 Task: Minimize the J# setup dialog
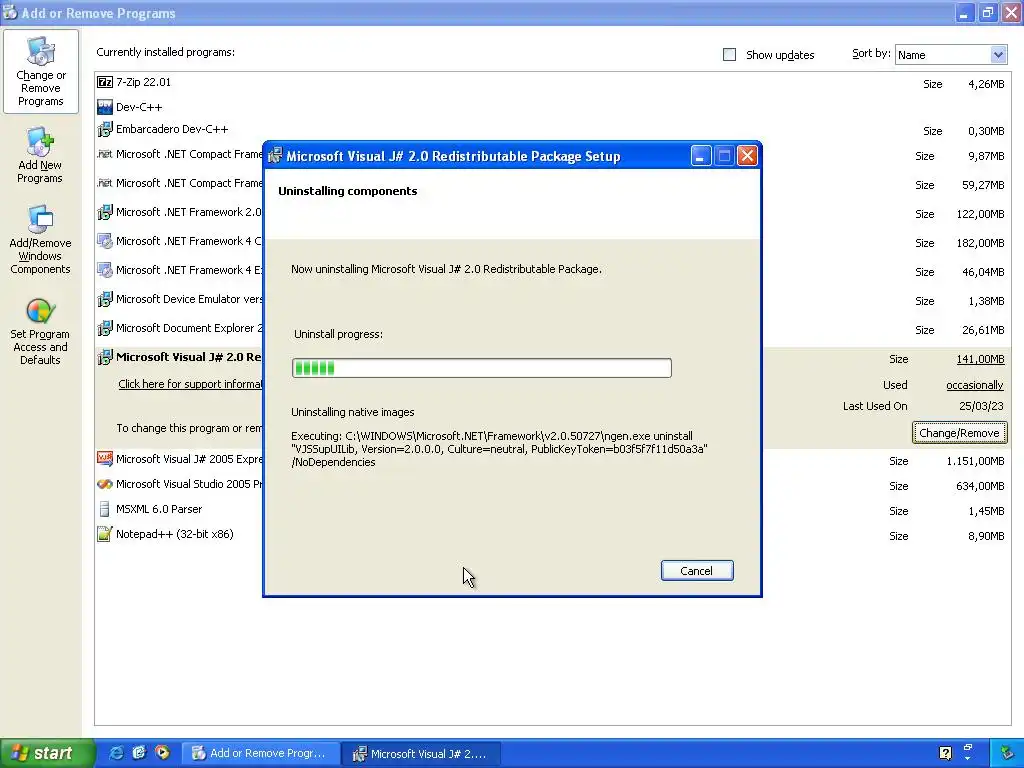click(700, 156)
